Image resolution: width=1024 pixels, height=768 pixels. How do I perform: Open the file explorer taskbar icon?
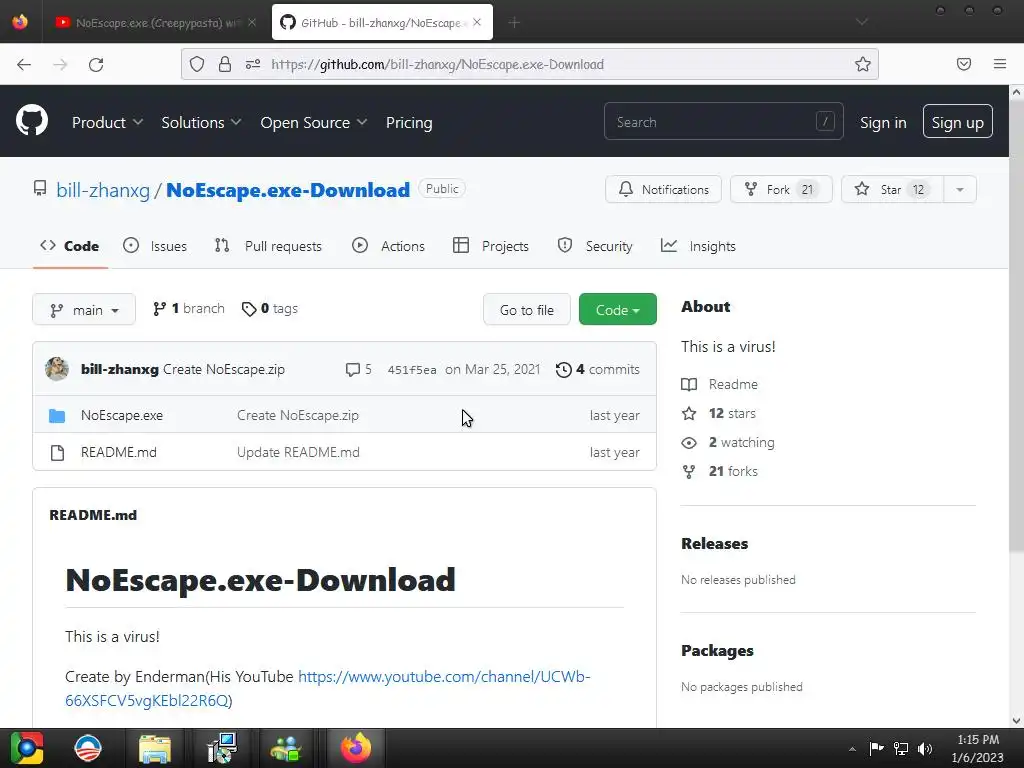[155, 748]
